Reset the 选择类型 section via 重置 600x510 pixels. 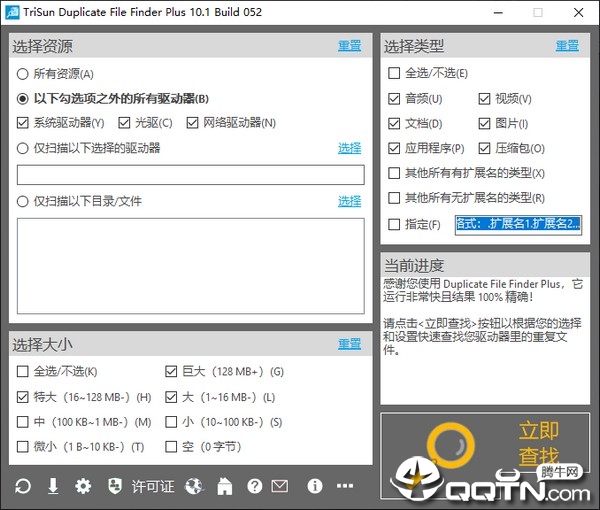coord(567,46)
